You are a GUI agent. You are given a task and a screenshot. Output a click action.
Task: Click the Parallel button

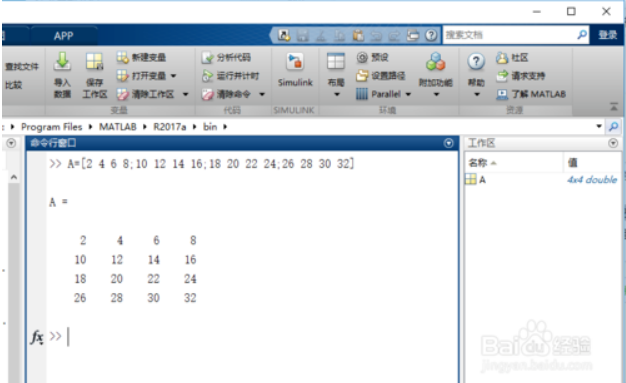click(378, 94)
